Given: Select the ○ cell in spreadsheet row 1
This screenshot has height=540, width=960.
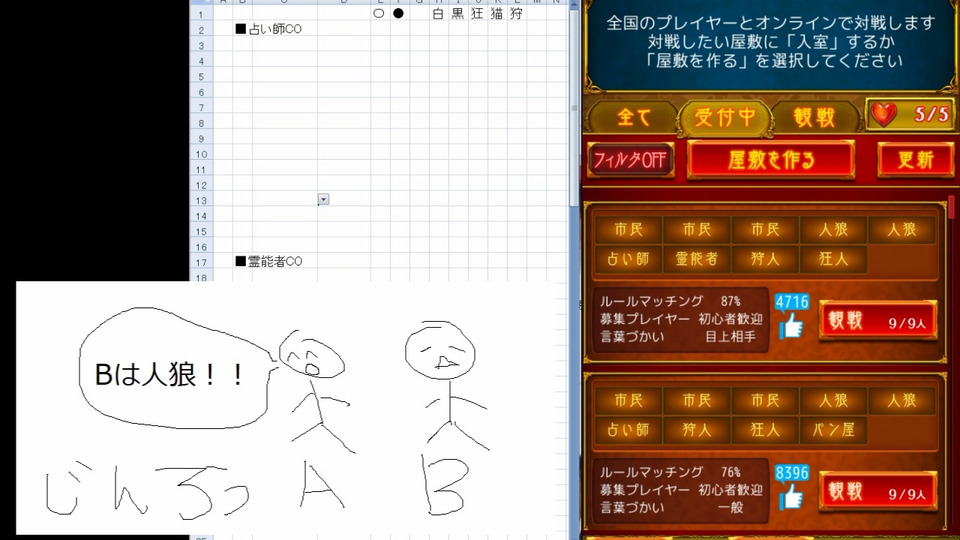Looking at the screenshot, I should click(x=379, y=13).
